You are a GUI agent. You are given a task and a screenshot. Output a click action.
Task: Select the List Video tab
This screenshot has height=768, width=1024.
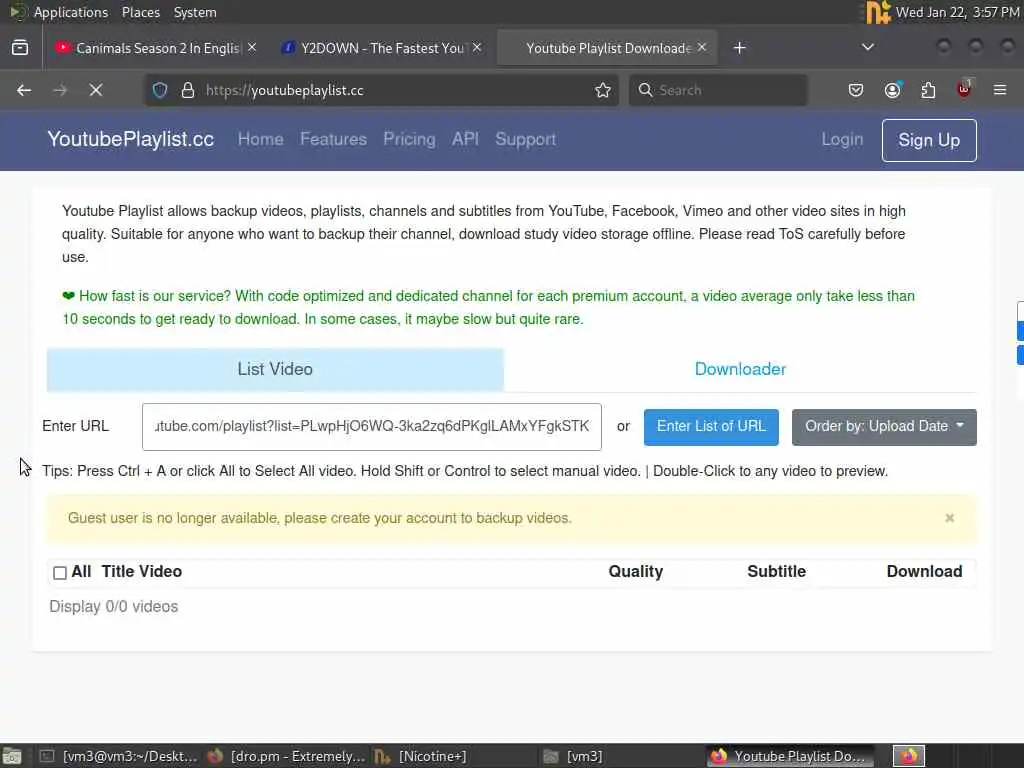(x=275, y=370)
